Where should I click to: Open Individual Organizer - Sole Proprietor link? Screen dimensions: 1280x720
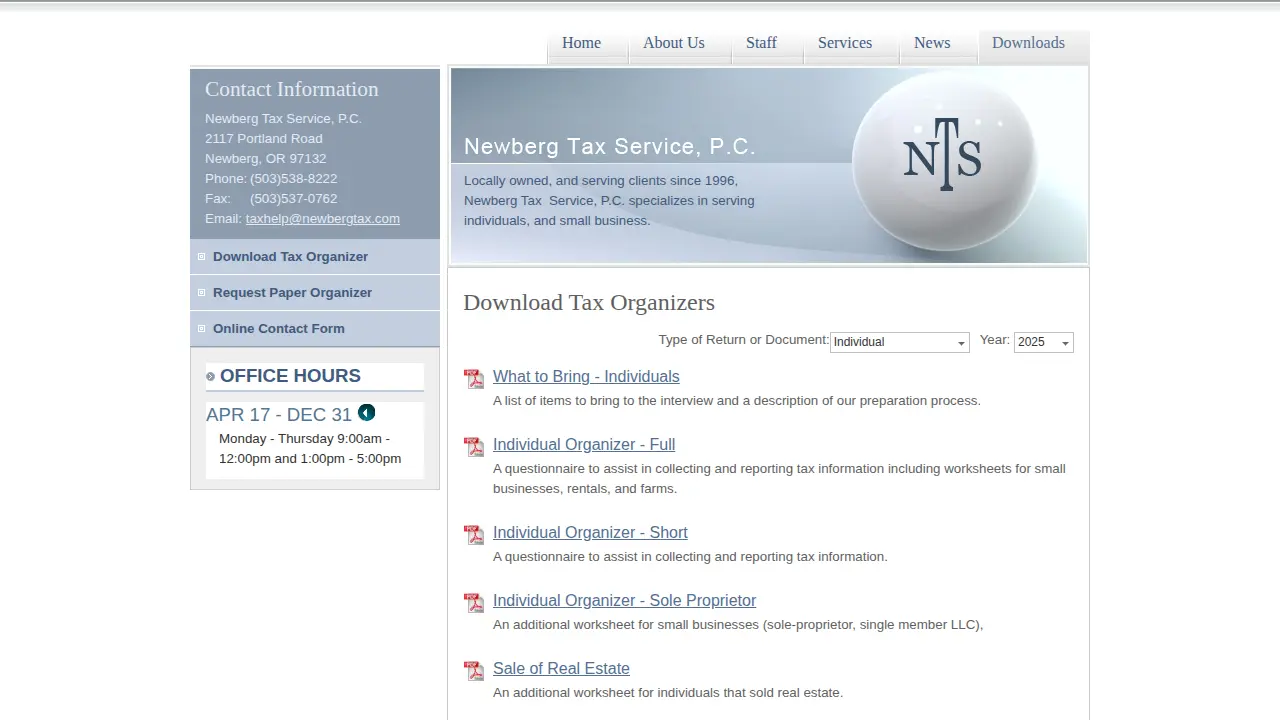pos(624,601)
